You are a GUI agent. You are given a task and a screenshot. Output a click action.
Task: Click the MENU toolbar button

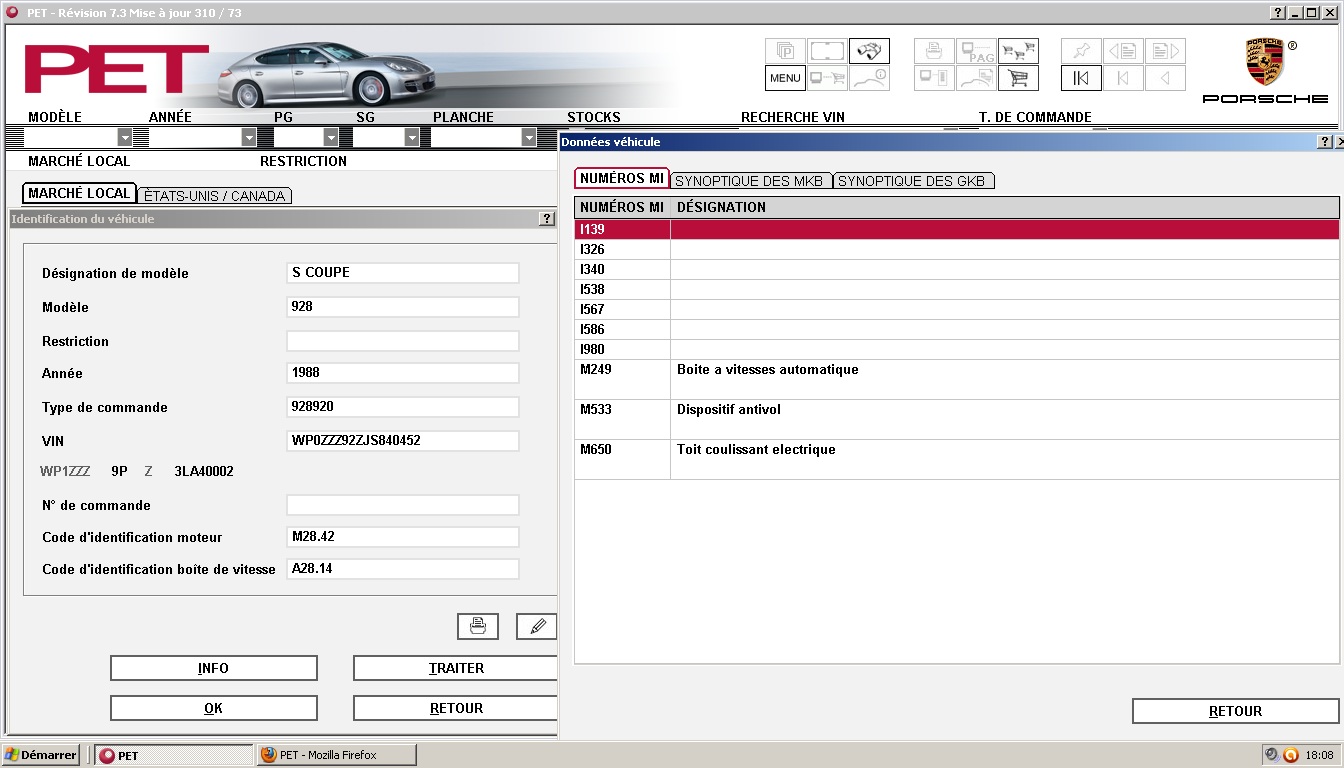(x=785, y=78)
